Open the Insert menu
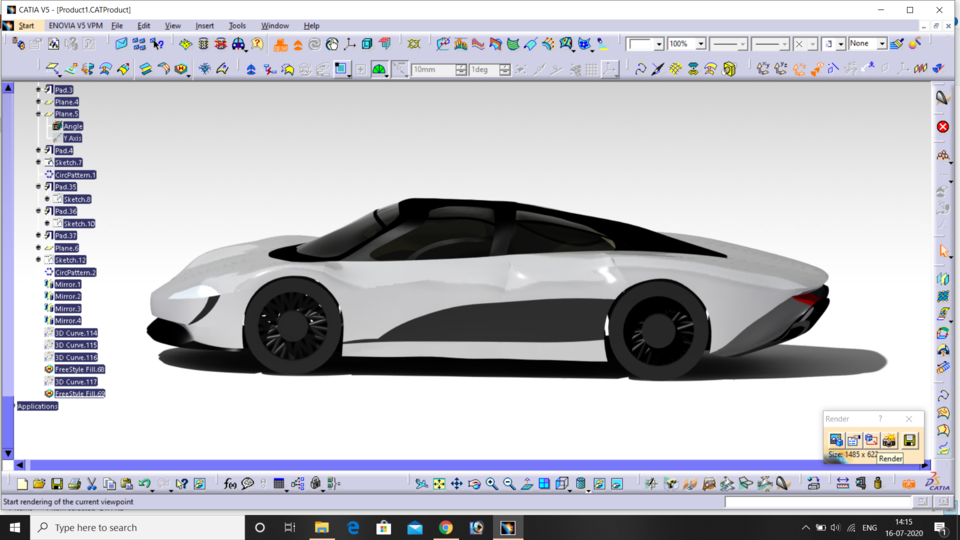Viewport: 960px width, 540px height. (204, 25)
